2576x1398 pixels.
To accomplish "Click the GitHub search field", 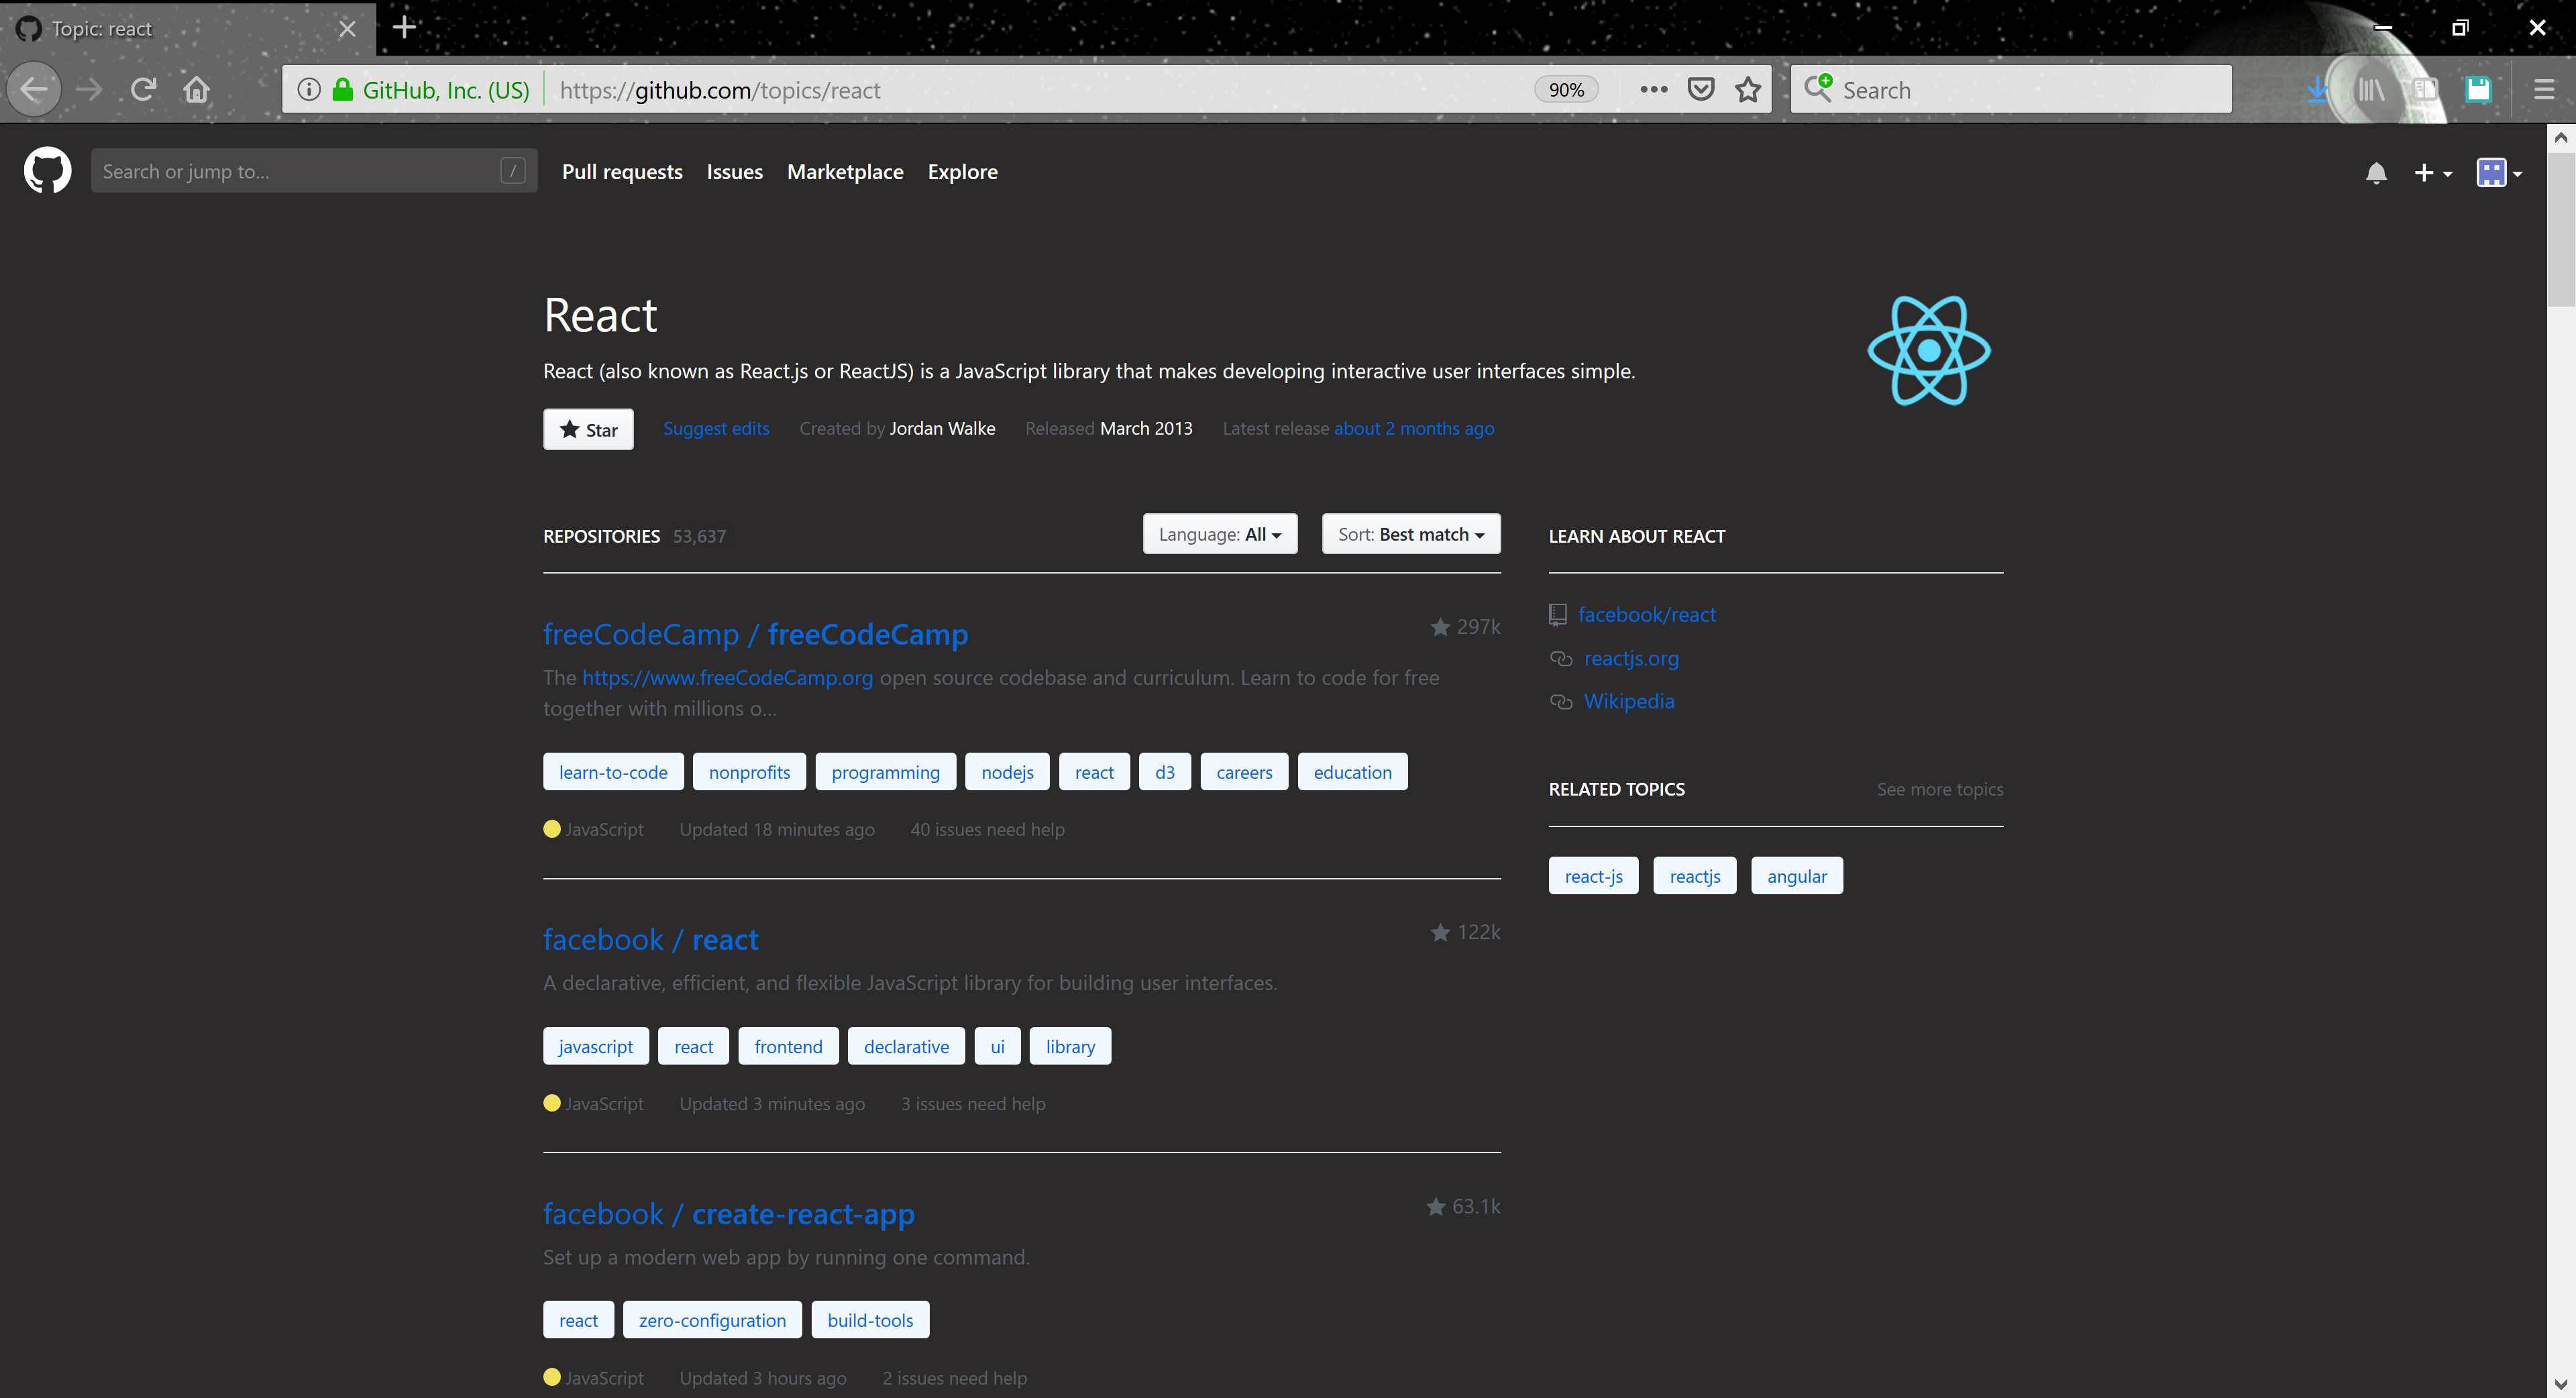I will 300,170.
